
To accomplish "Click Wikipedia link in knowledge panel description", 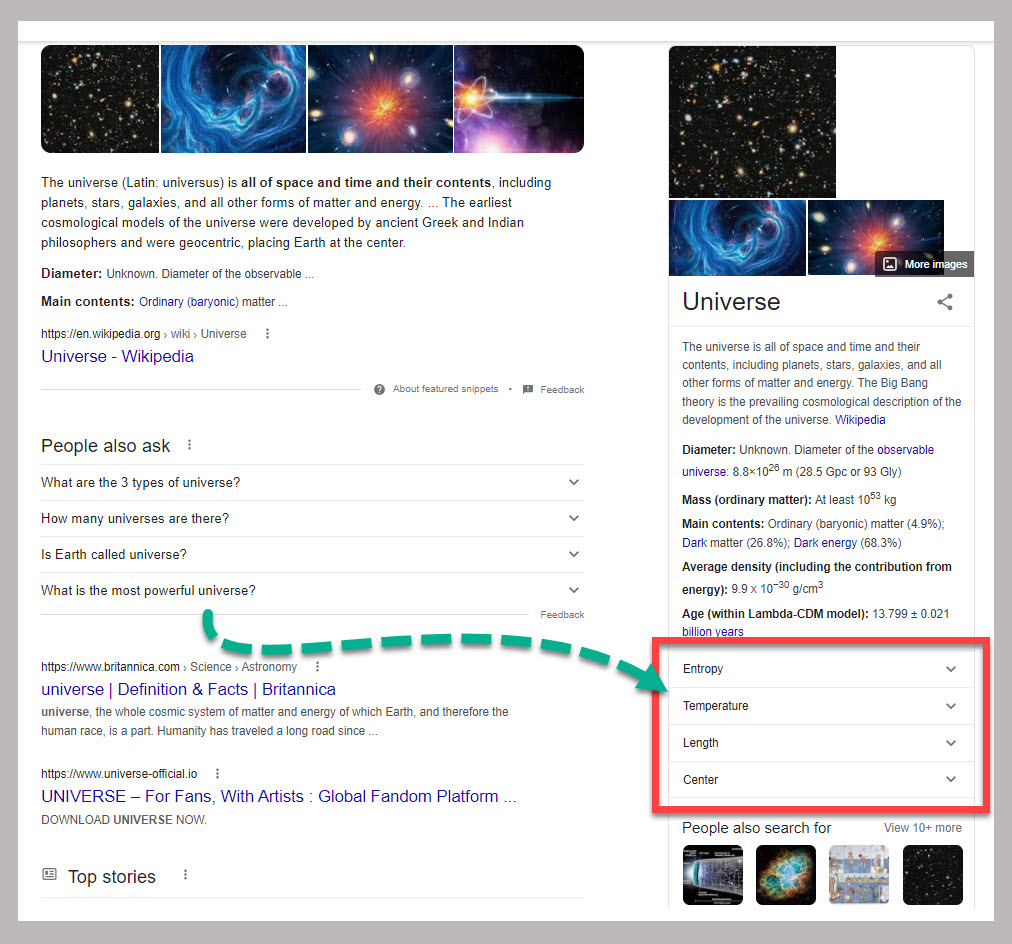I will point(860,420).
